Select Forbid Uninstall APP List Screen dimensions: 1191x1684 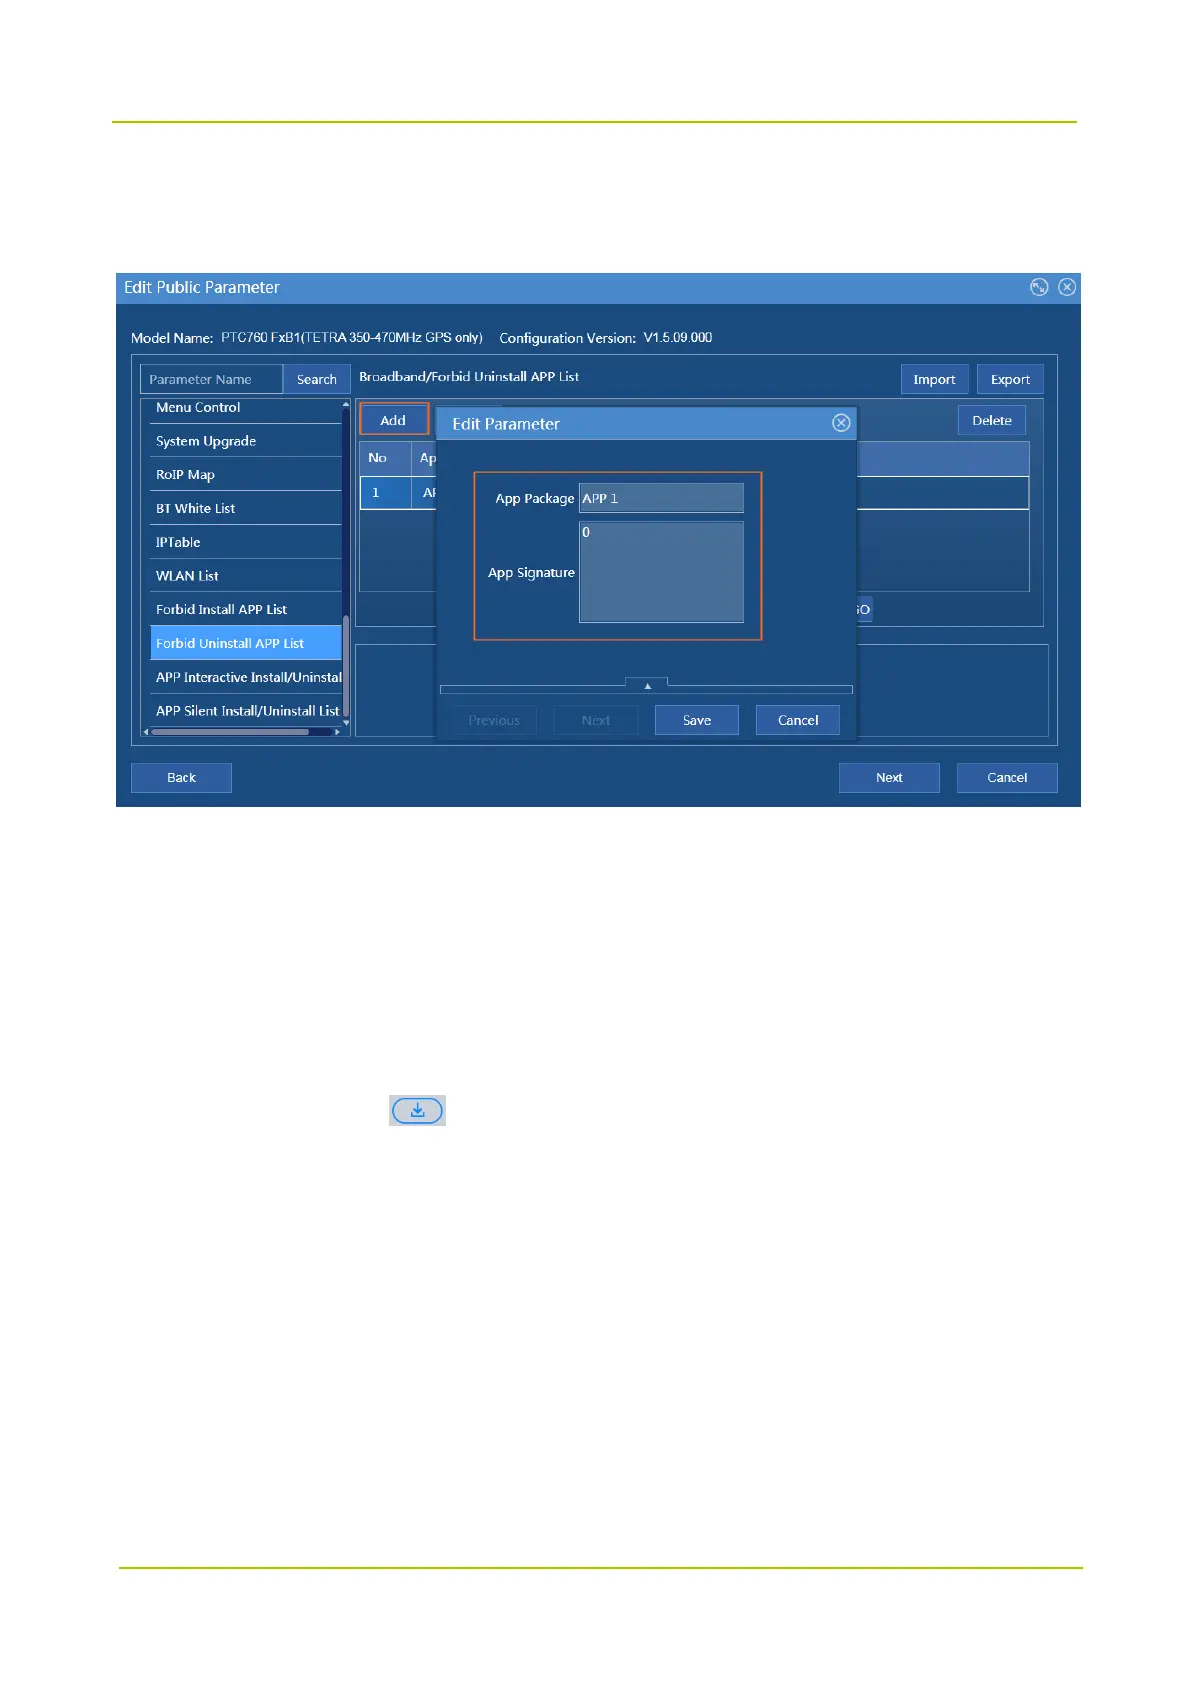pos(245,643)
